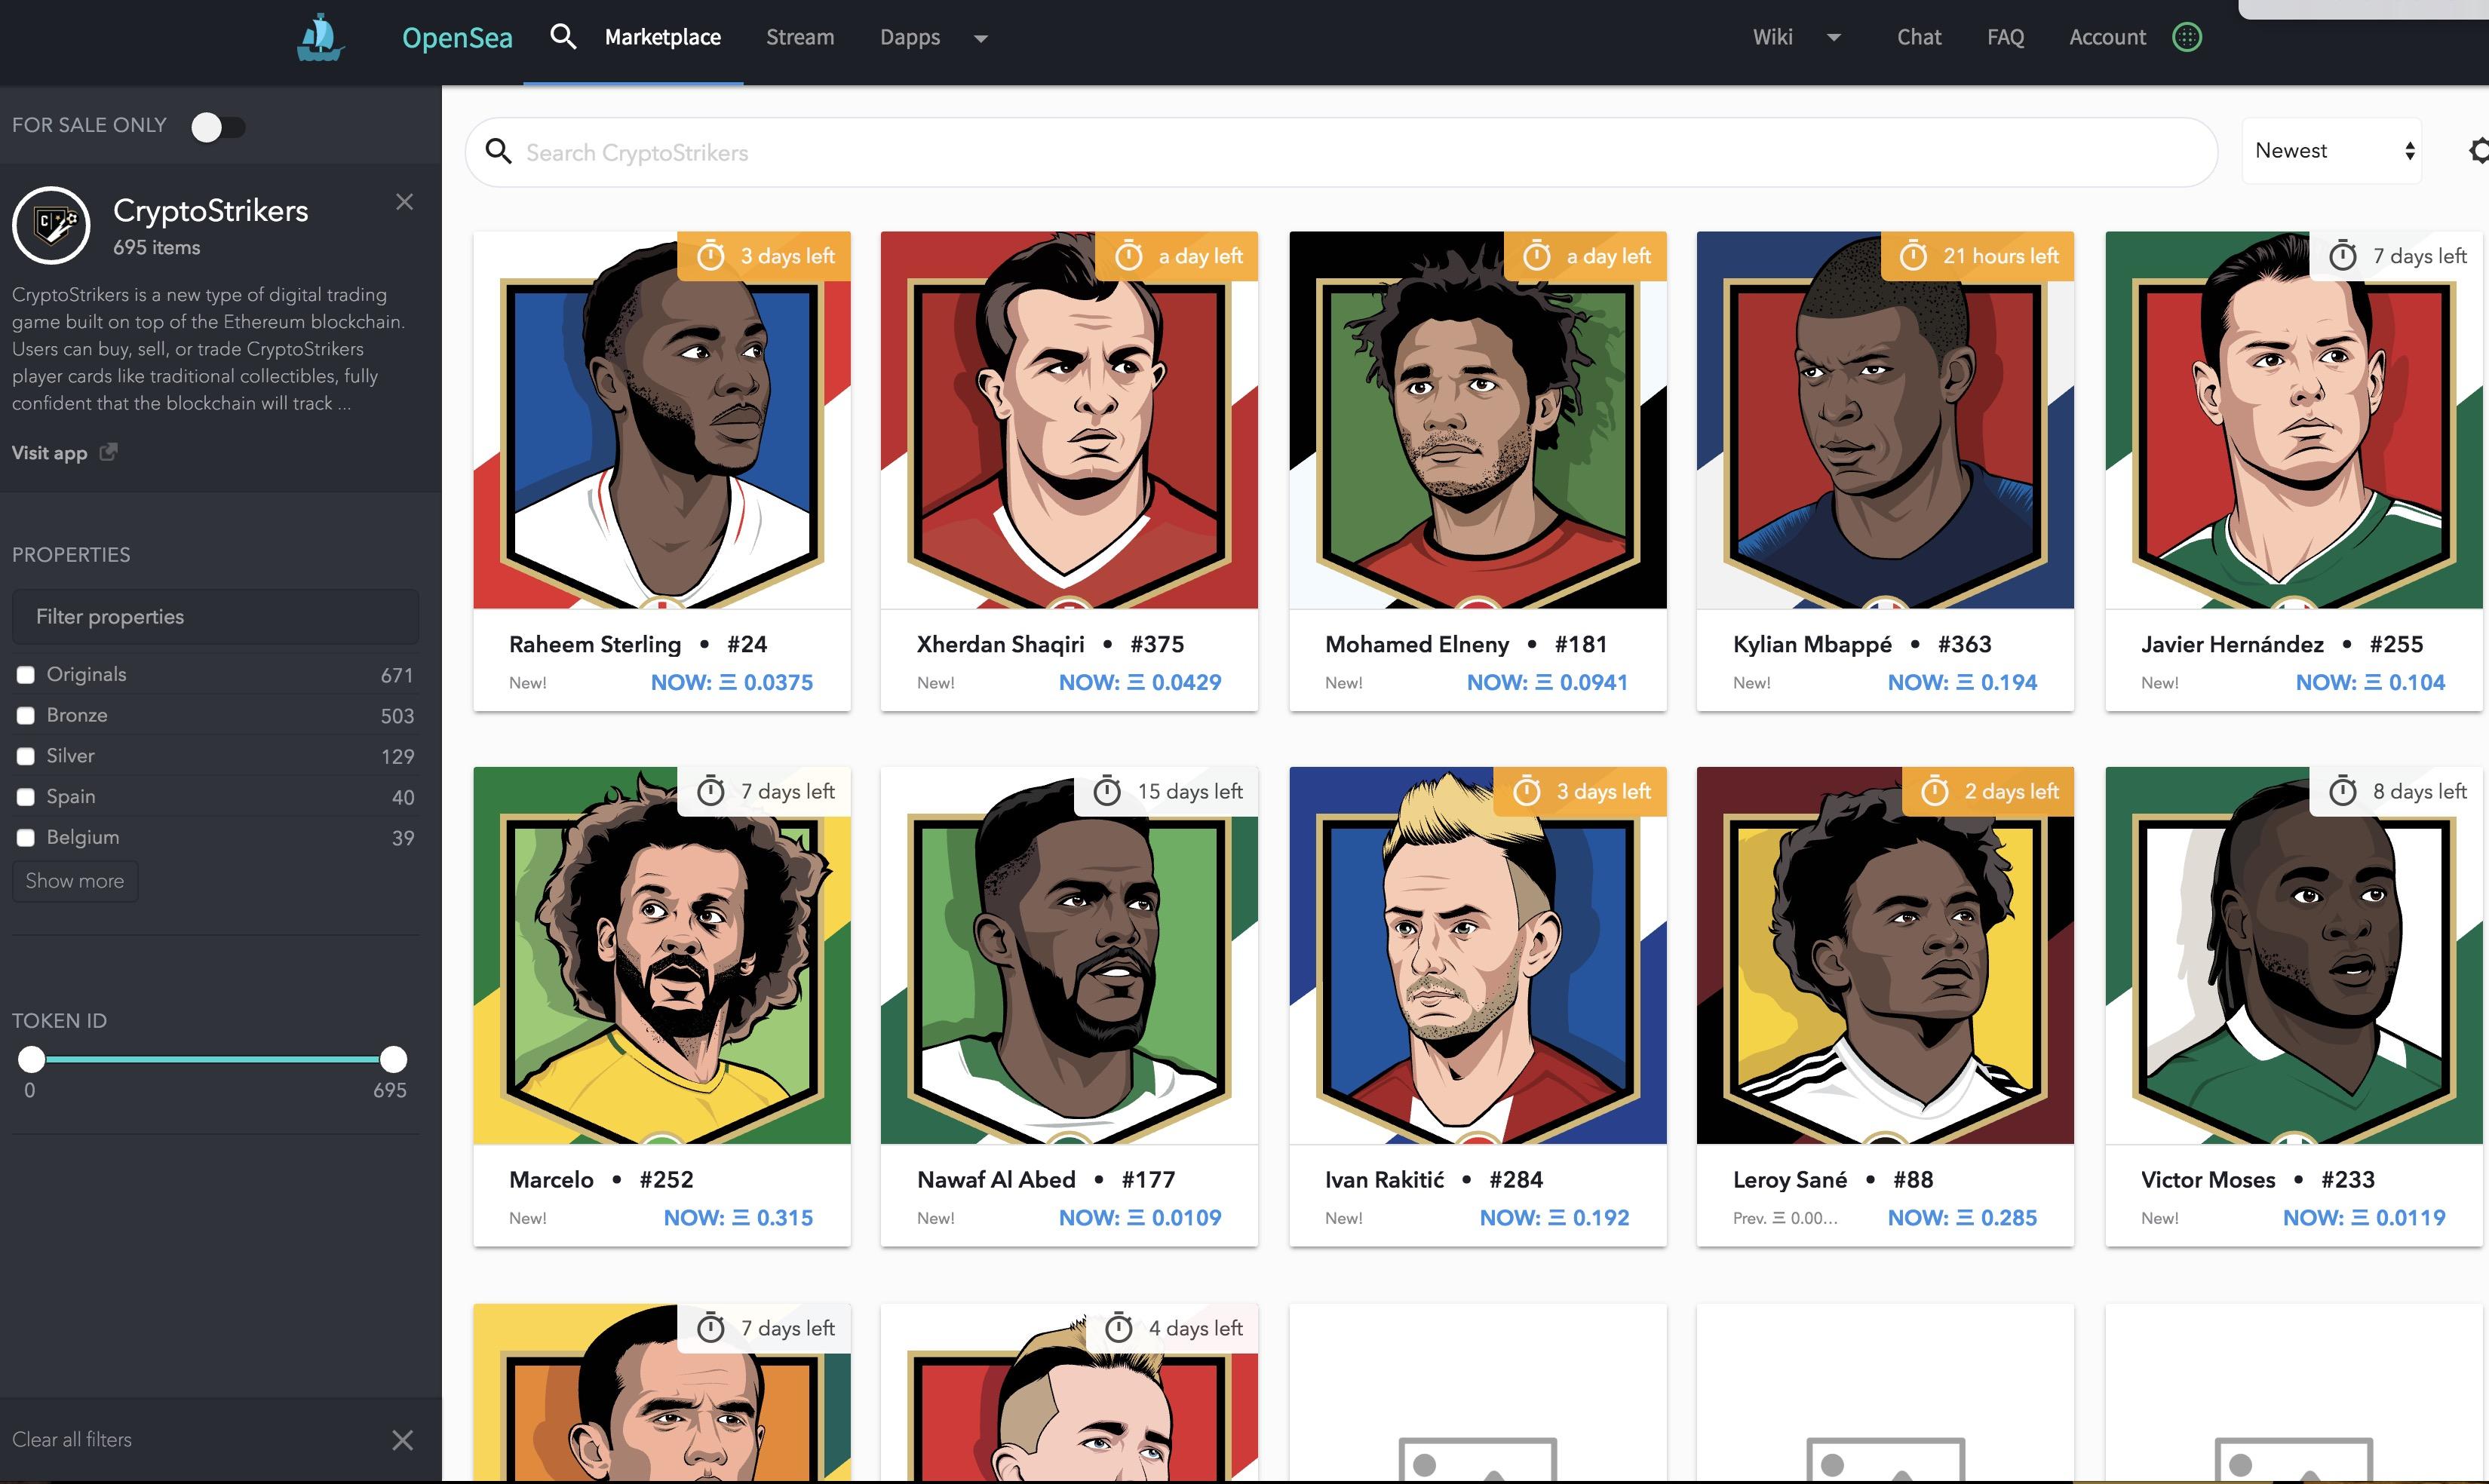This screenshot has width=2489, height=1484.
Task: Open the magnifying glass search icon in navbar
Action: [x=563, y=36]
